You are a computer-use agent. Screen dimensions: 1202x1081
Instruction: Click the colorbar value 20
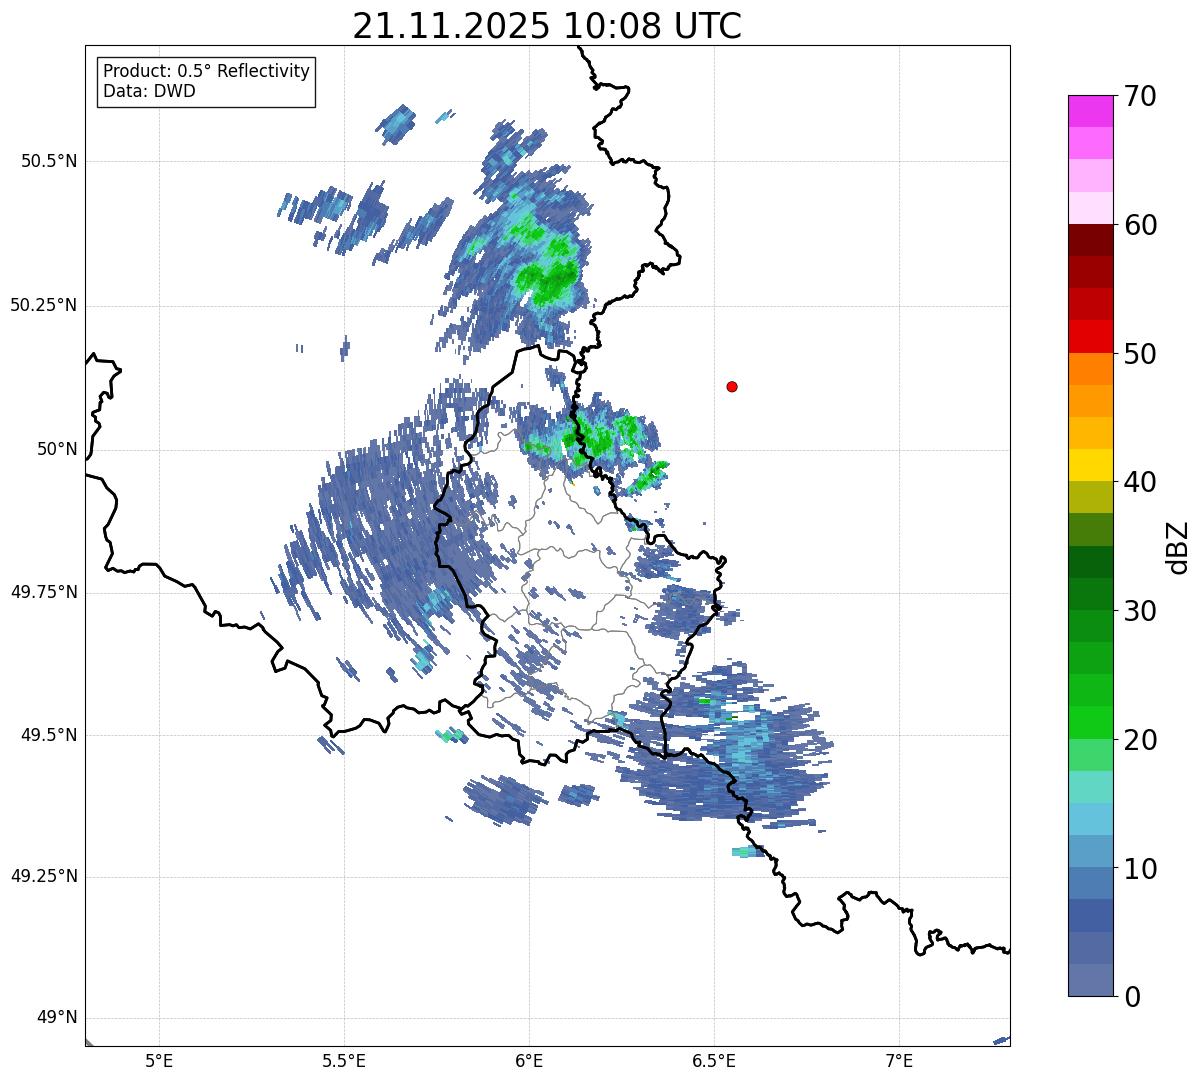(x=1140, y=740)
